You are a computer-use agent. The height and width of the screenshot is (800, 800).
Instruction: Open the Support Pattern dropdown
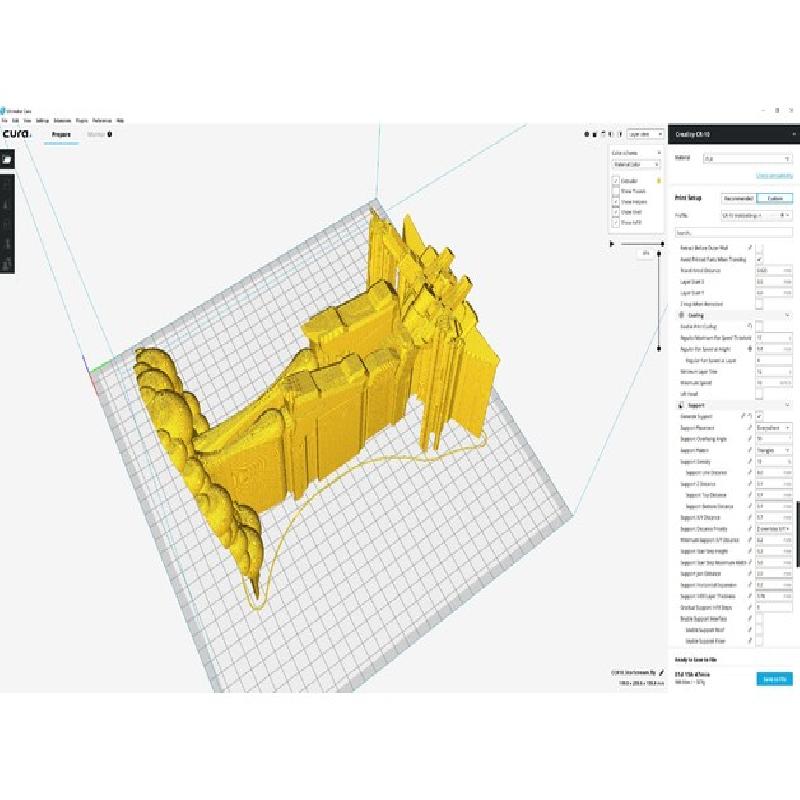click(774, 450)
